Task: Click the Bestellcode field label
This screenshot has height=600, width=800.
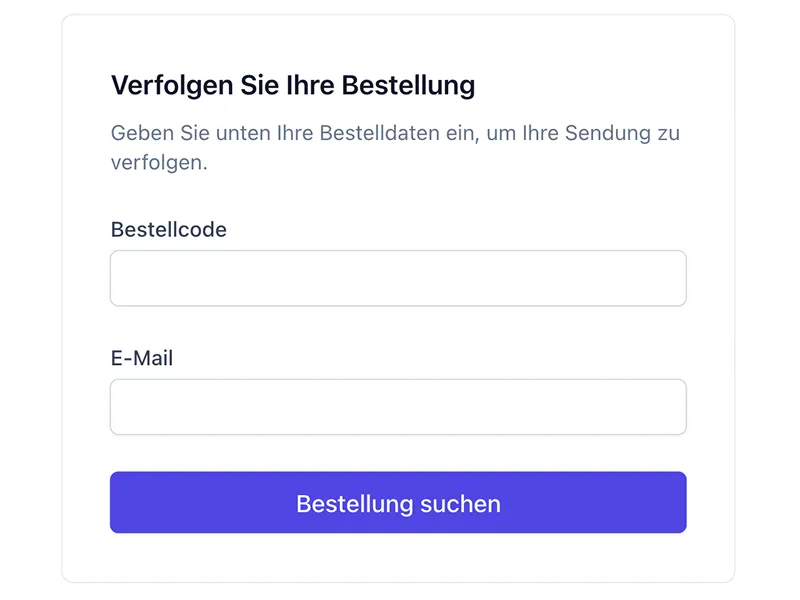Action: tap(169, 229)
